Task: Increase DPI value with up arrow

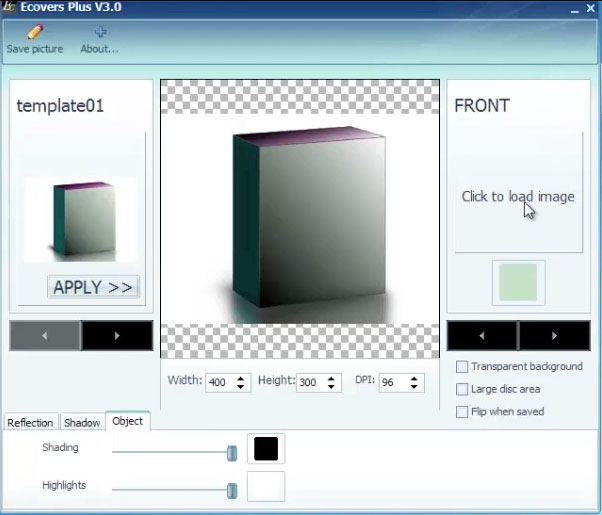Action: point(414,379)
